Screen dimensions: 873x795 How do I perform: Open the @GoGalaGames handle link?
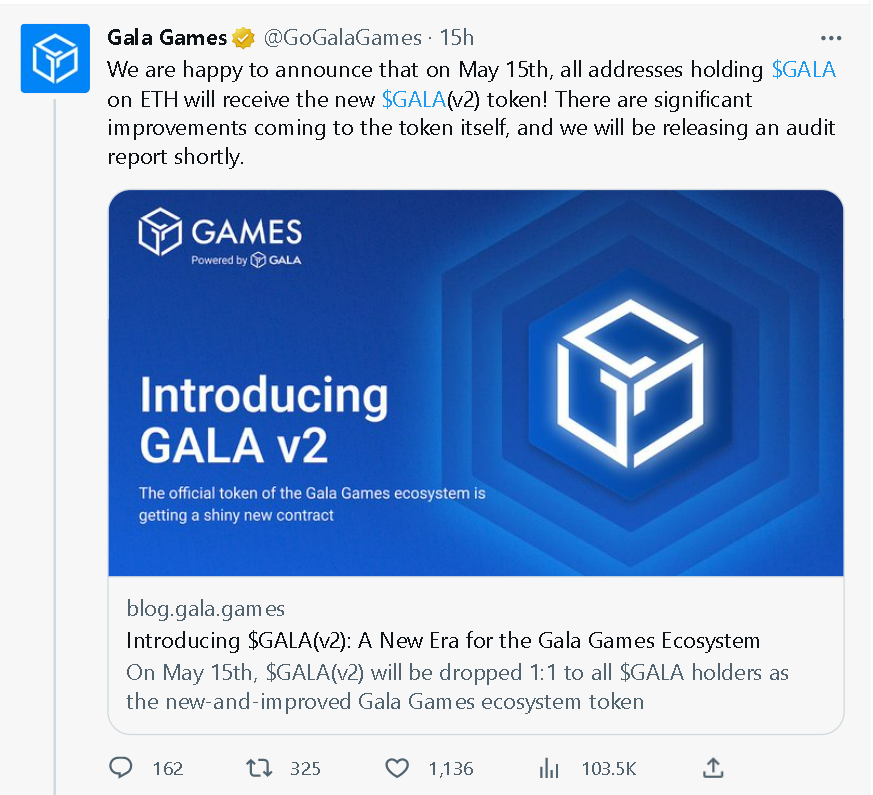342,38
